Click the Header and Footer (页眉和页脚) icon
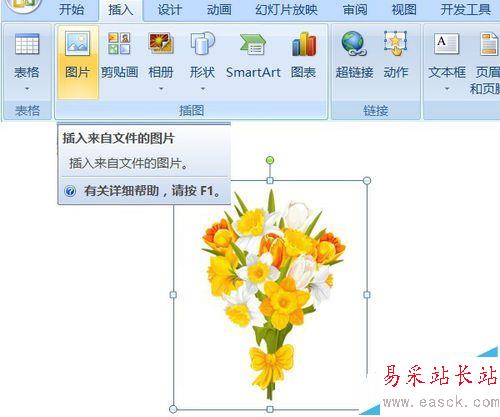The width and height of the screenshot is (500, 417). pos(489,44)
